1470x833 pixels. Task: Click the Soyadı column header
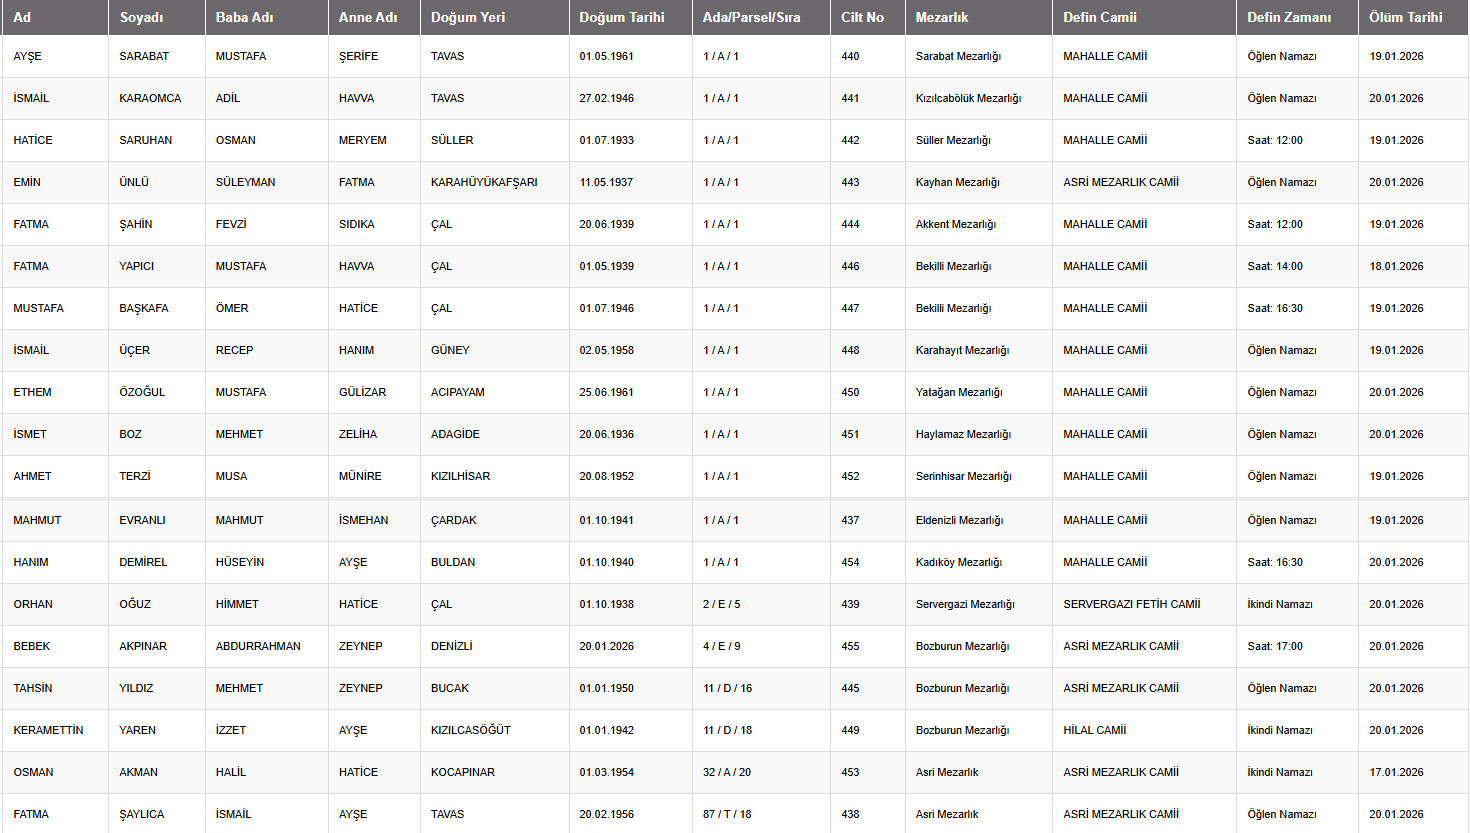point(141,17)
